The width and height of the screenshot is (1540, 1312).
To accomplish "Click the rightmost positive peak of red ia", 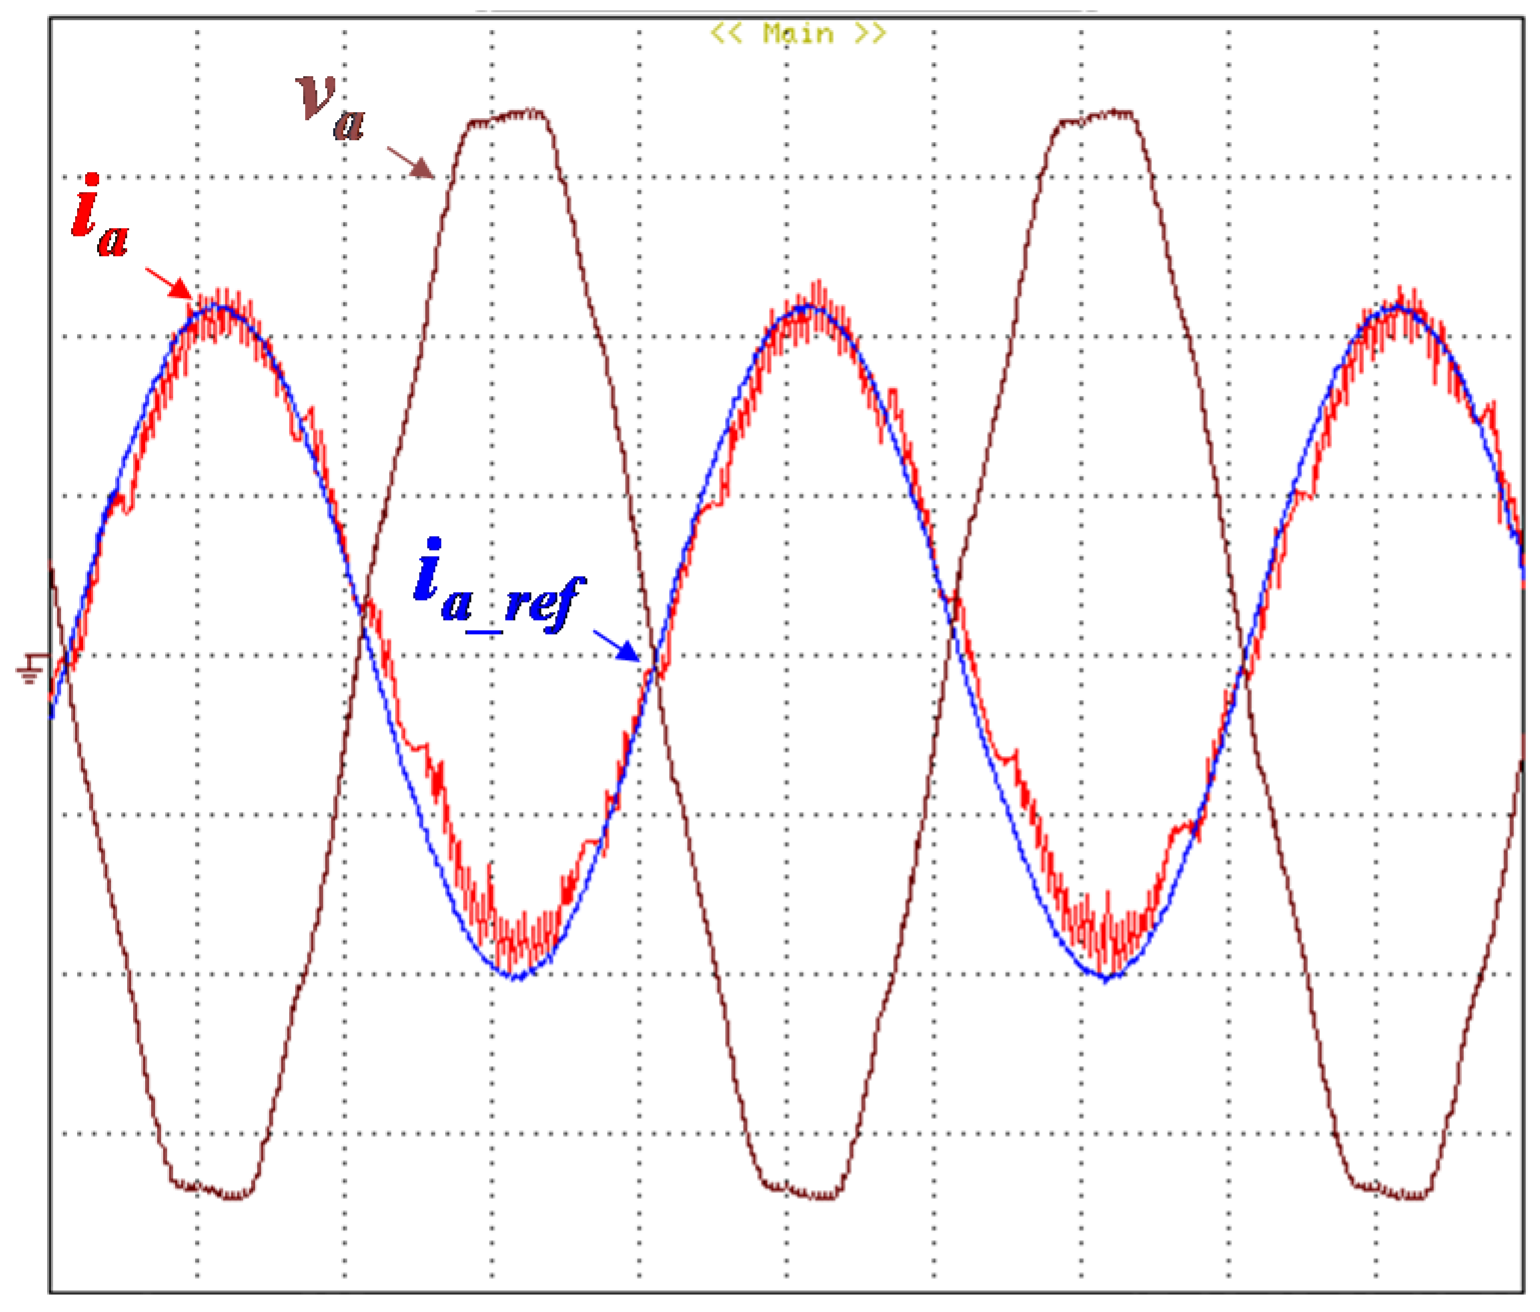I will pyautogui.click(x=1400, y=304).
